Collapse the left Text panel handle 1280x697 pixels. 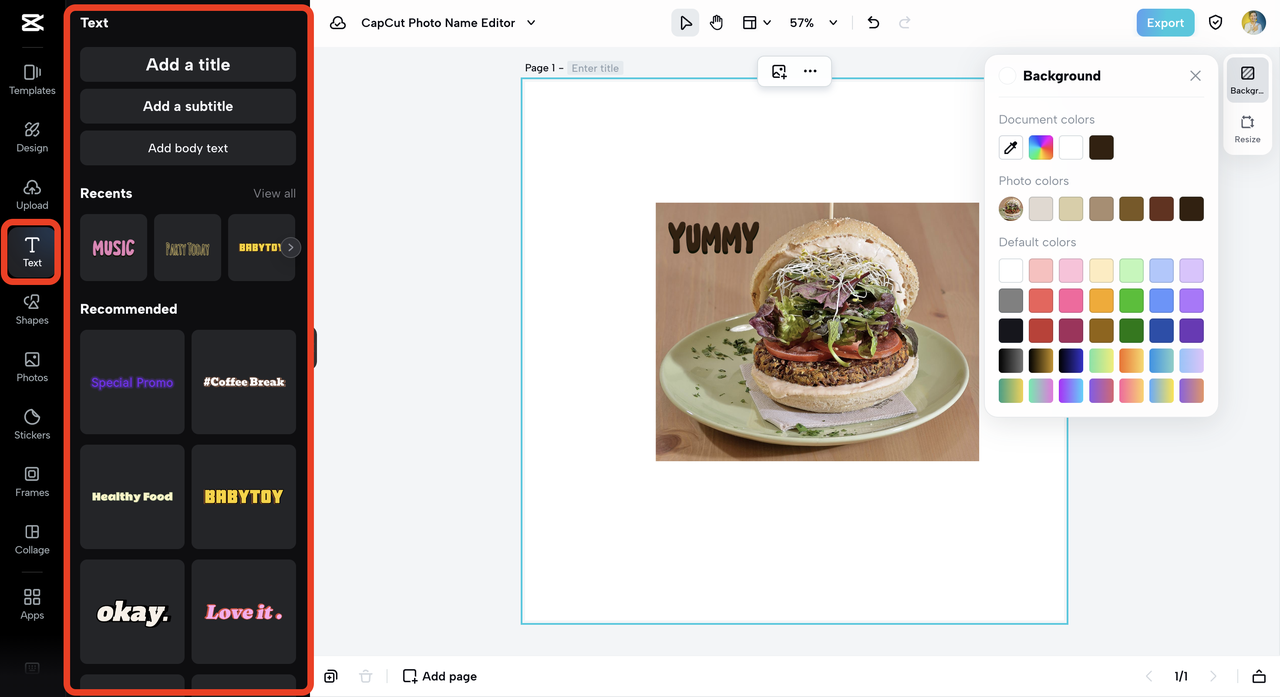(314, 348)
